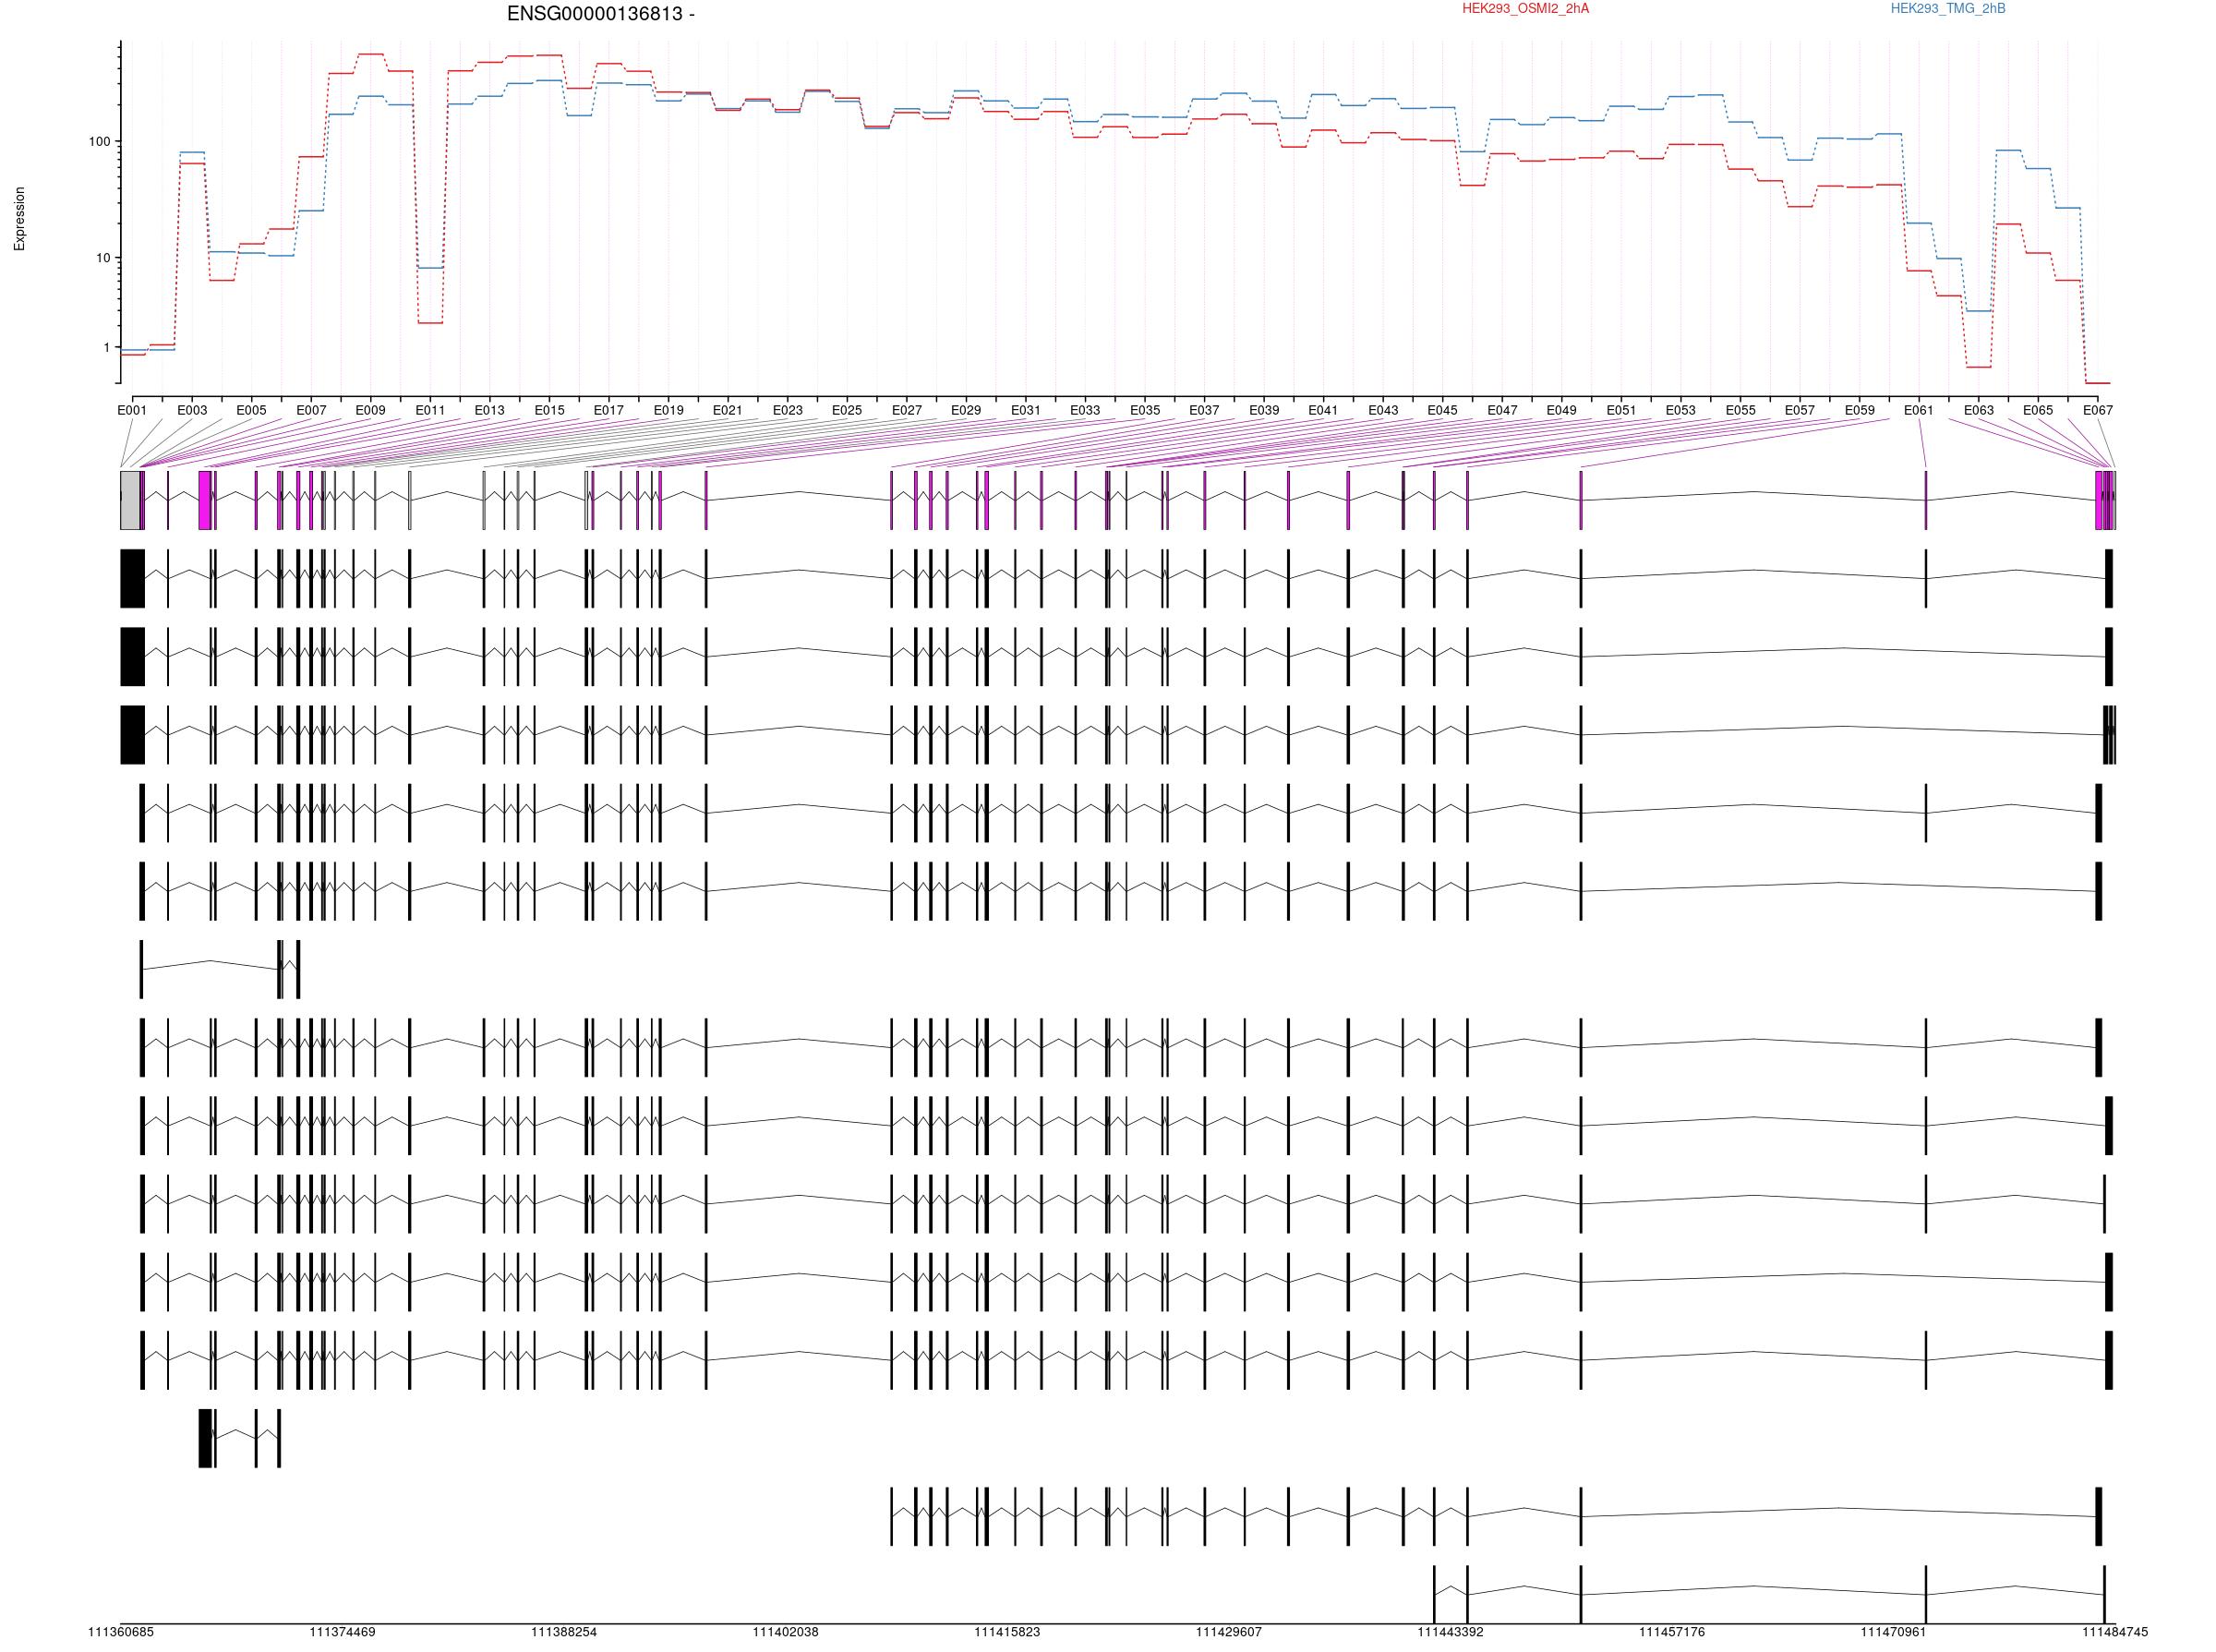Select exon label E035
The height and width of the screenshot is (1652, 2216).
pos(1145,410)
